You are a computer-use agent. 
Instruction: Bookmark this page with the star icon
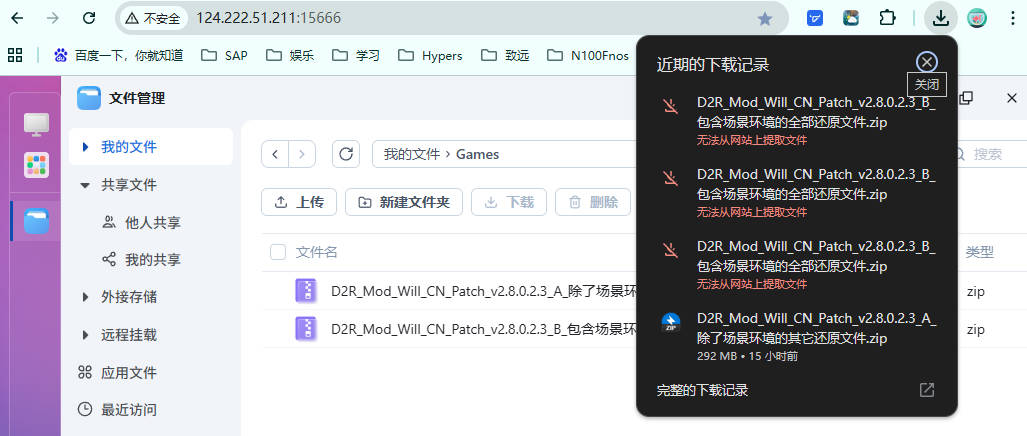pos(764,18)
